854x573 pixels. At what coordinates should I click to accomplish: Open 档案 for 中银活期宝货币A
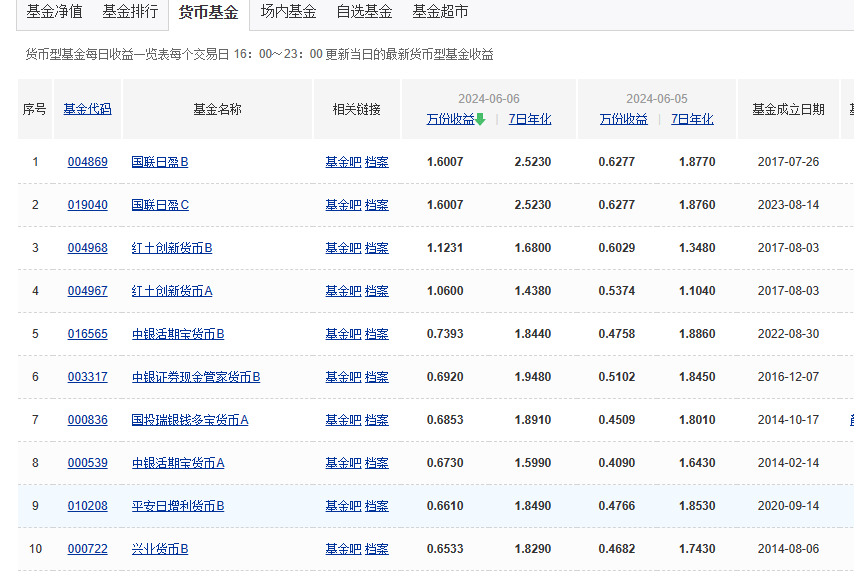pyautogui.click(x=376, y=463)
